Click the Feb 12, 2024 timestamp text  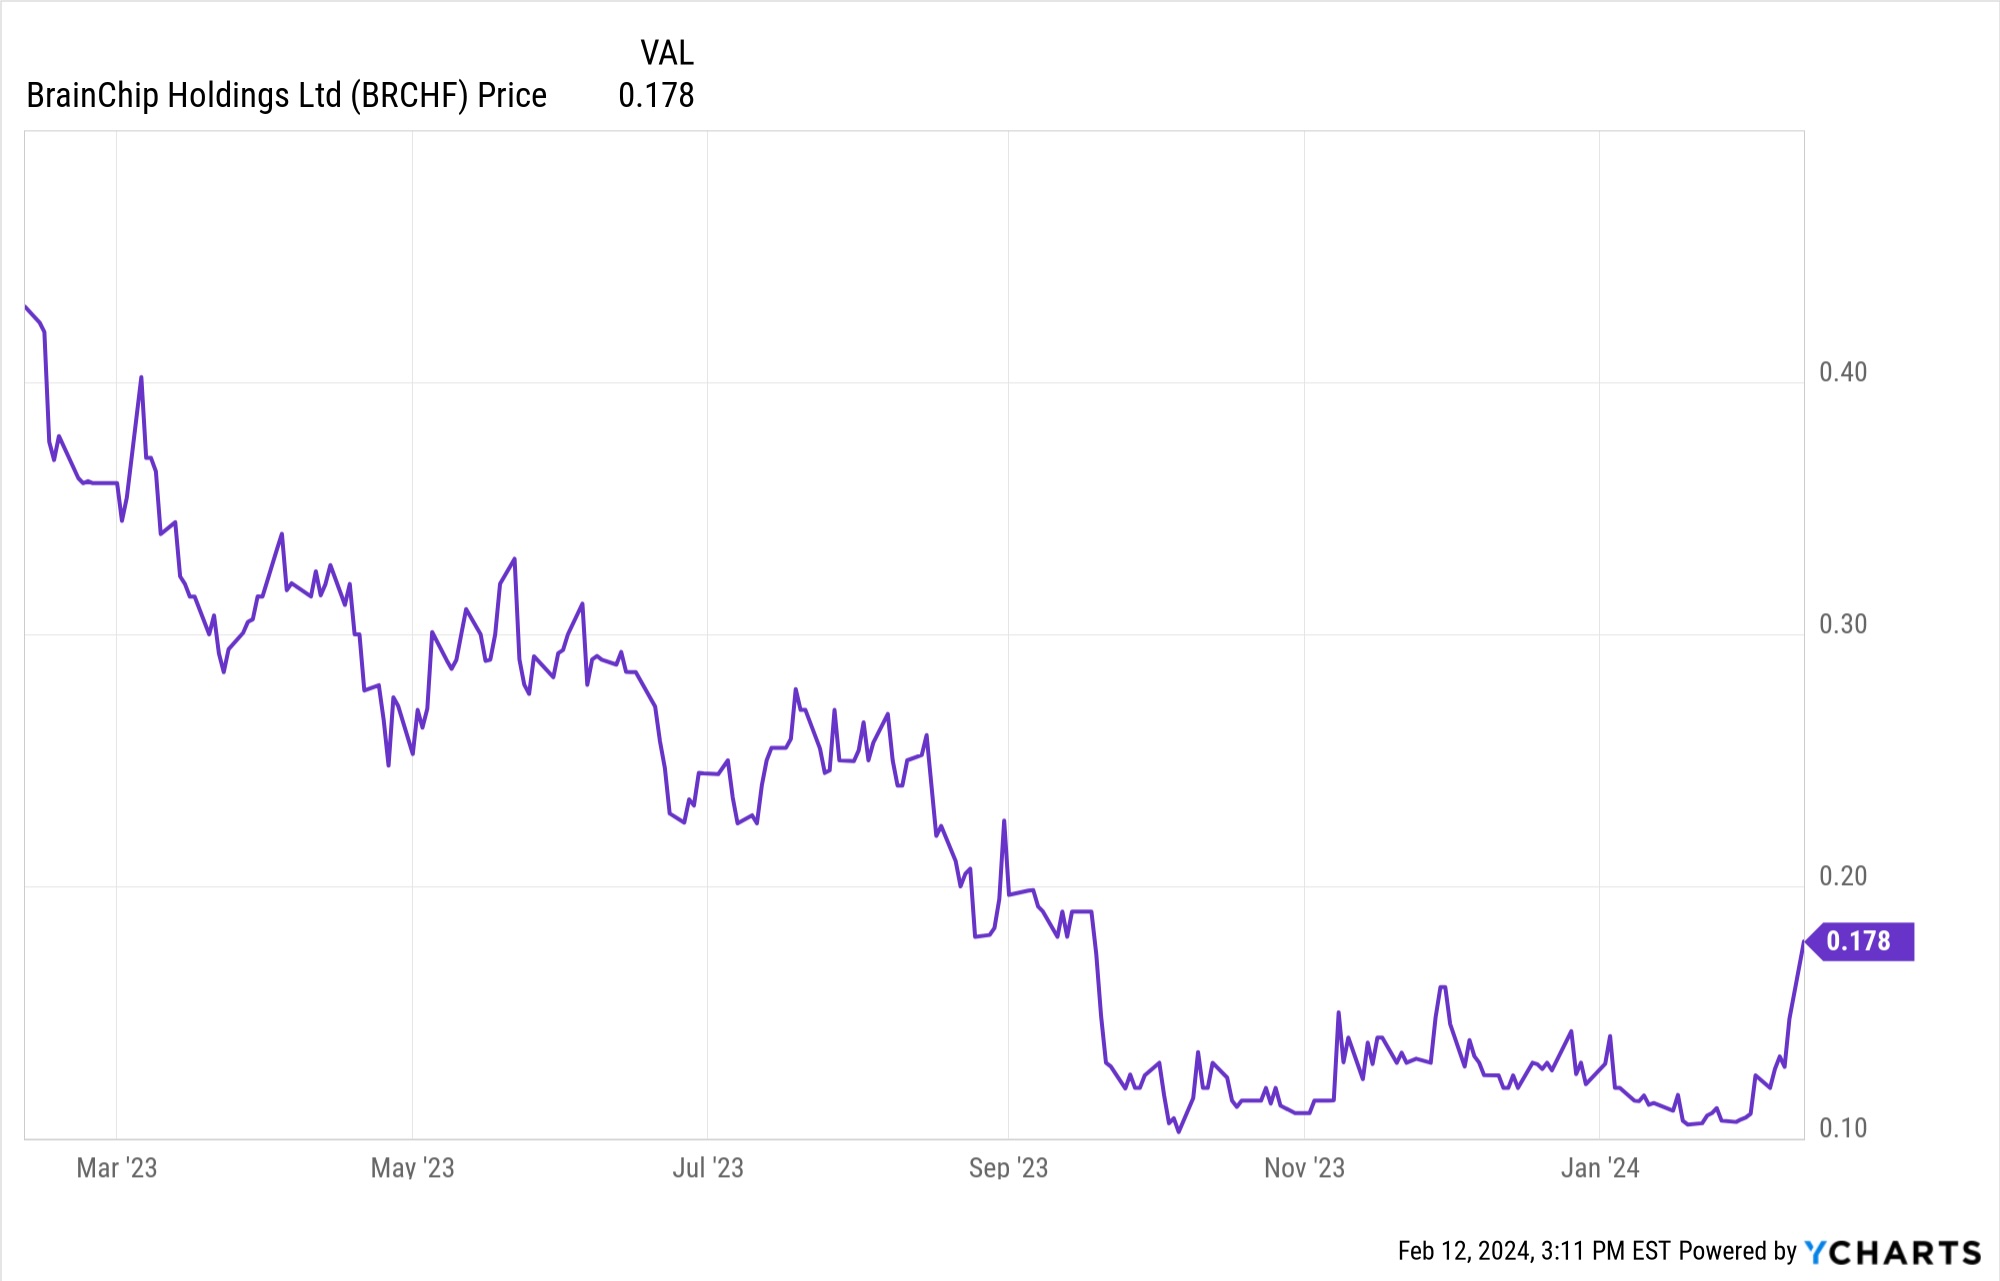click(x=1533, y=1251)
